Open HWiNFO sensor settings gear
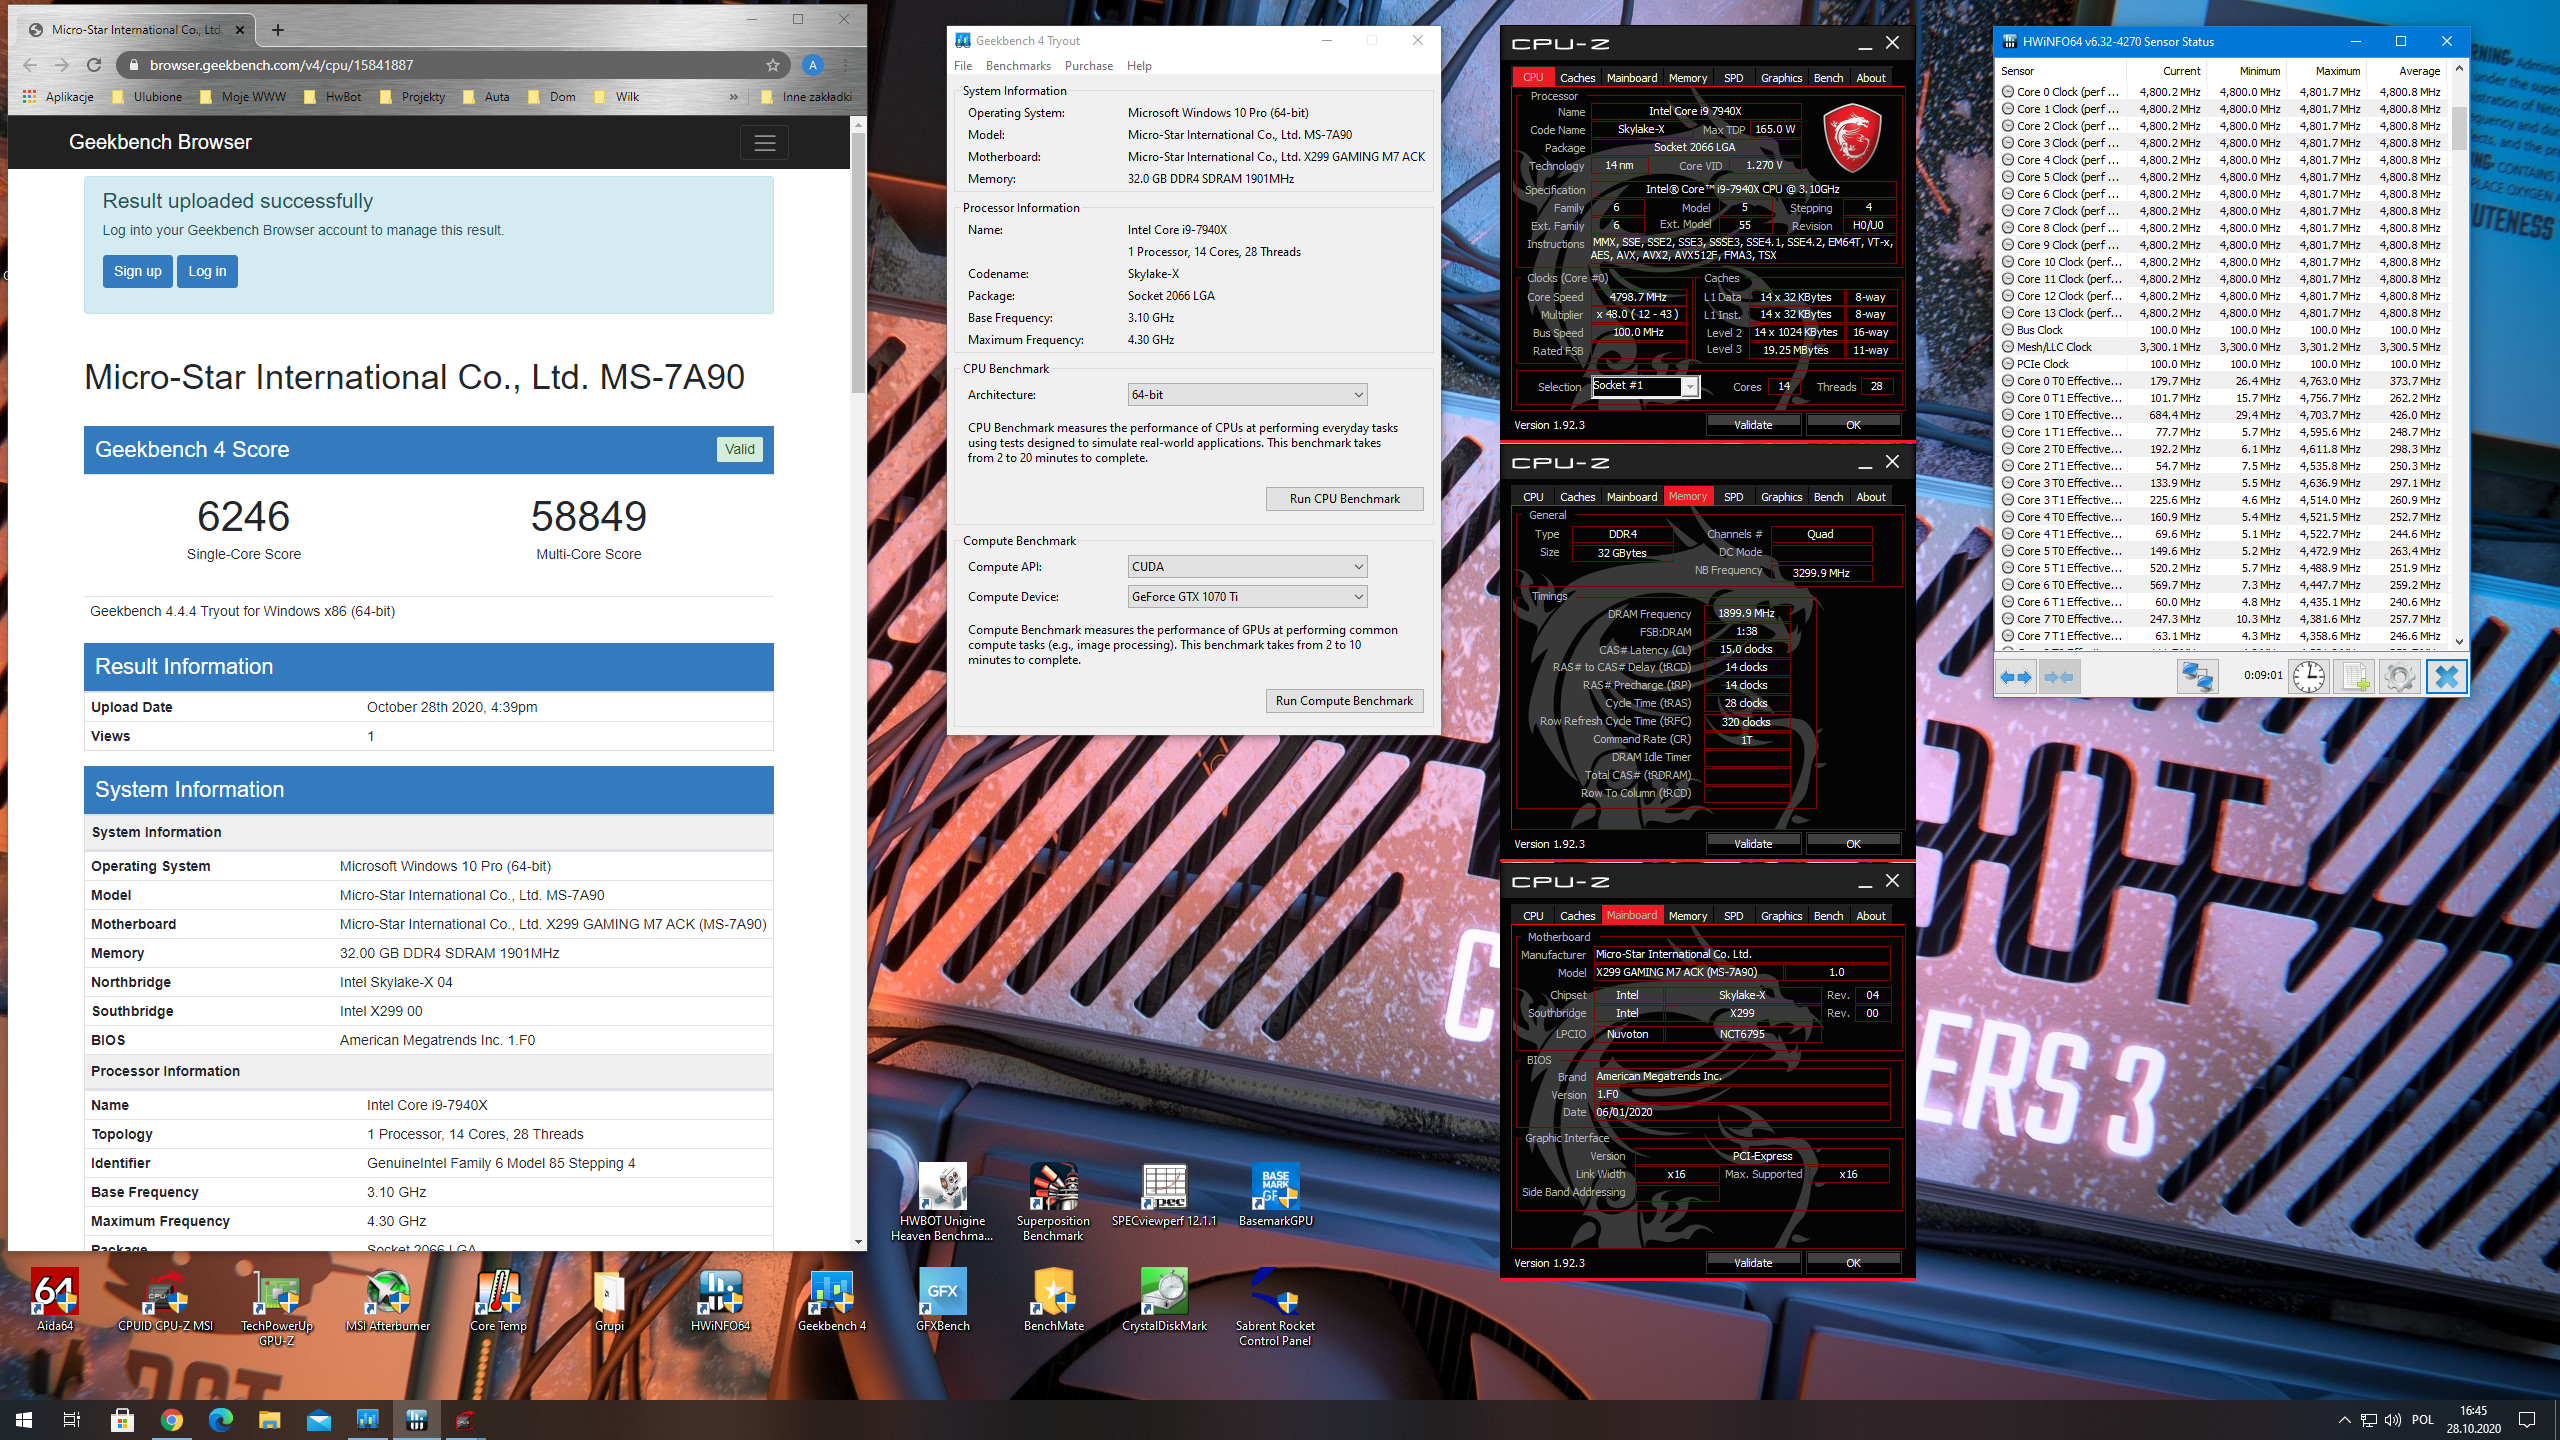Screen dimensions: 2560x1440 pos(2399,677)
